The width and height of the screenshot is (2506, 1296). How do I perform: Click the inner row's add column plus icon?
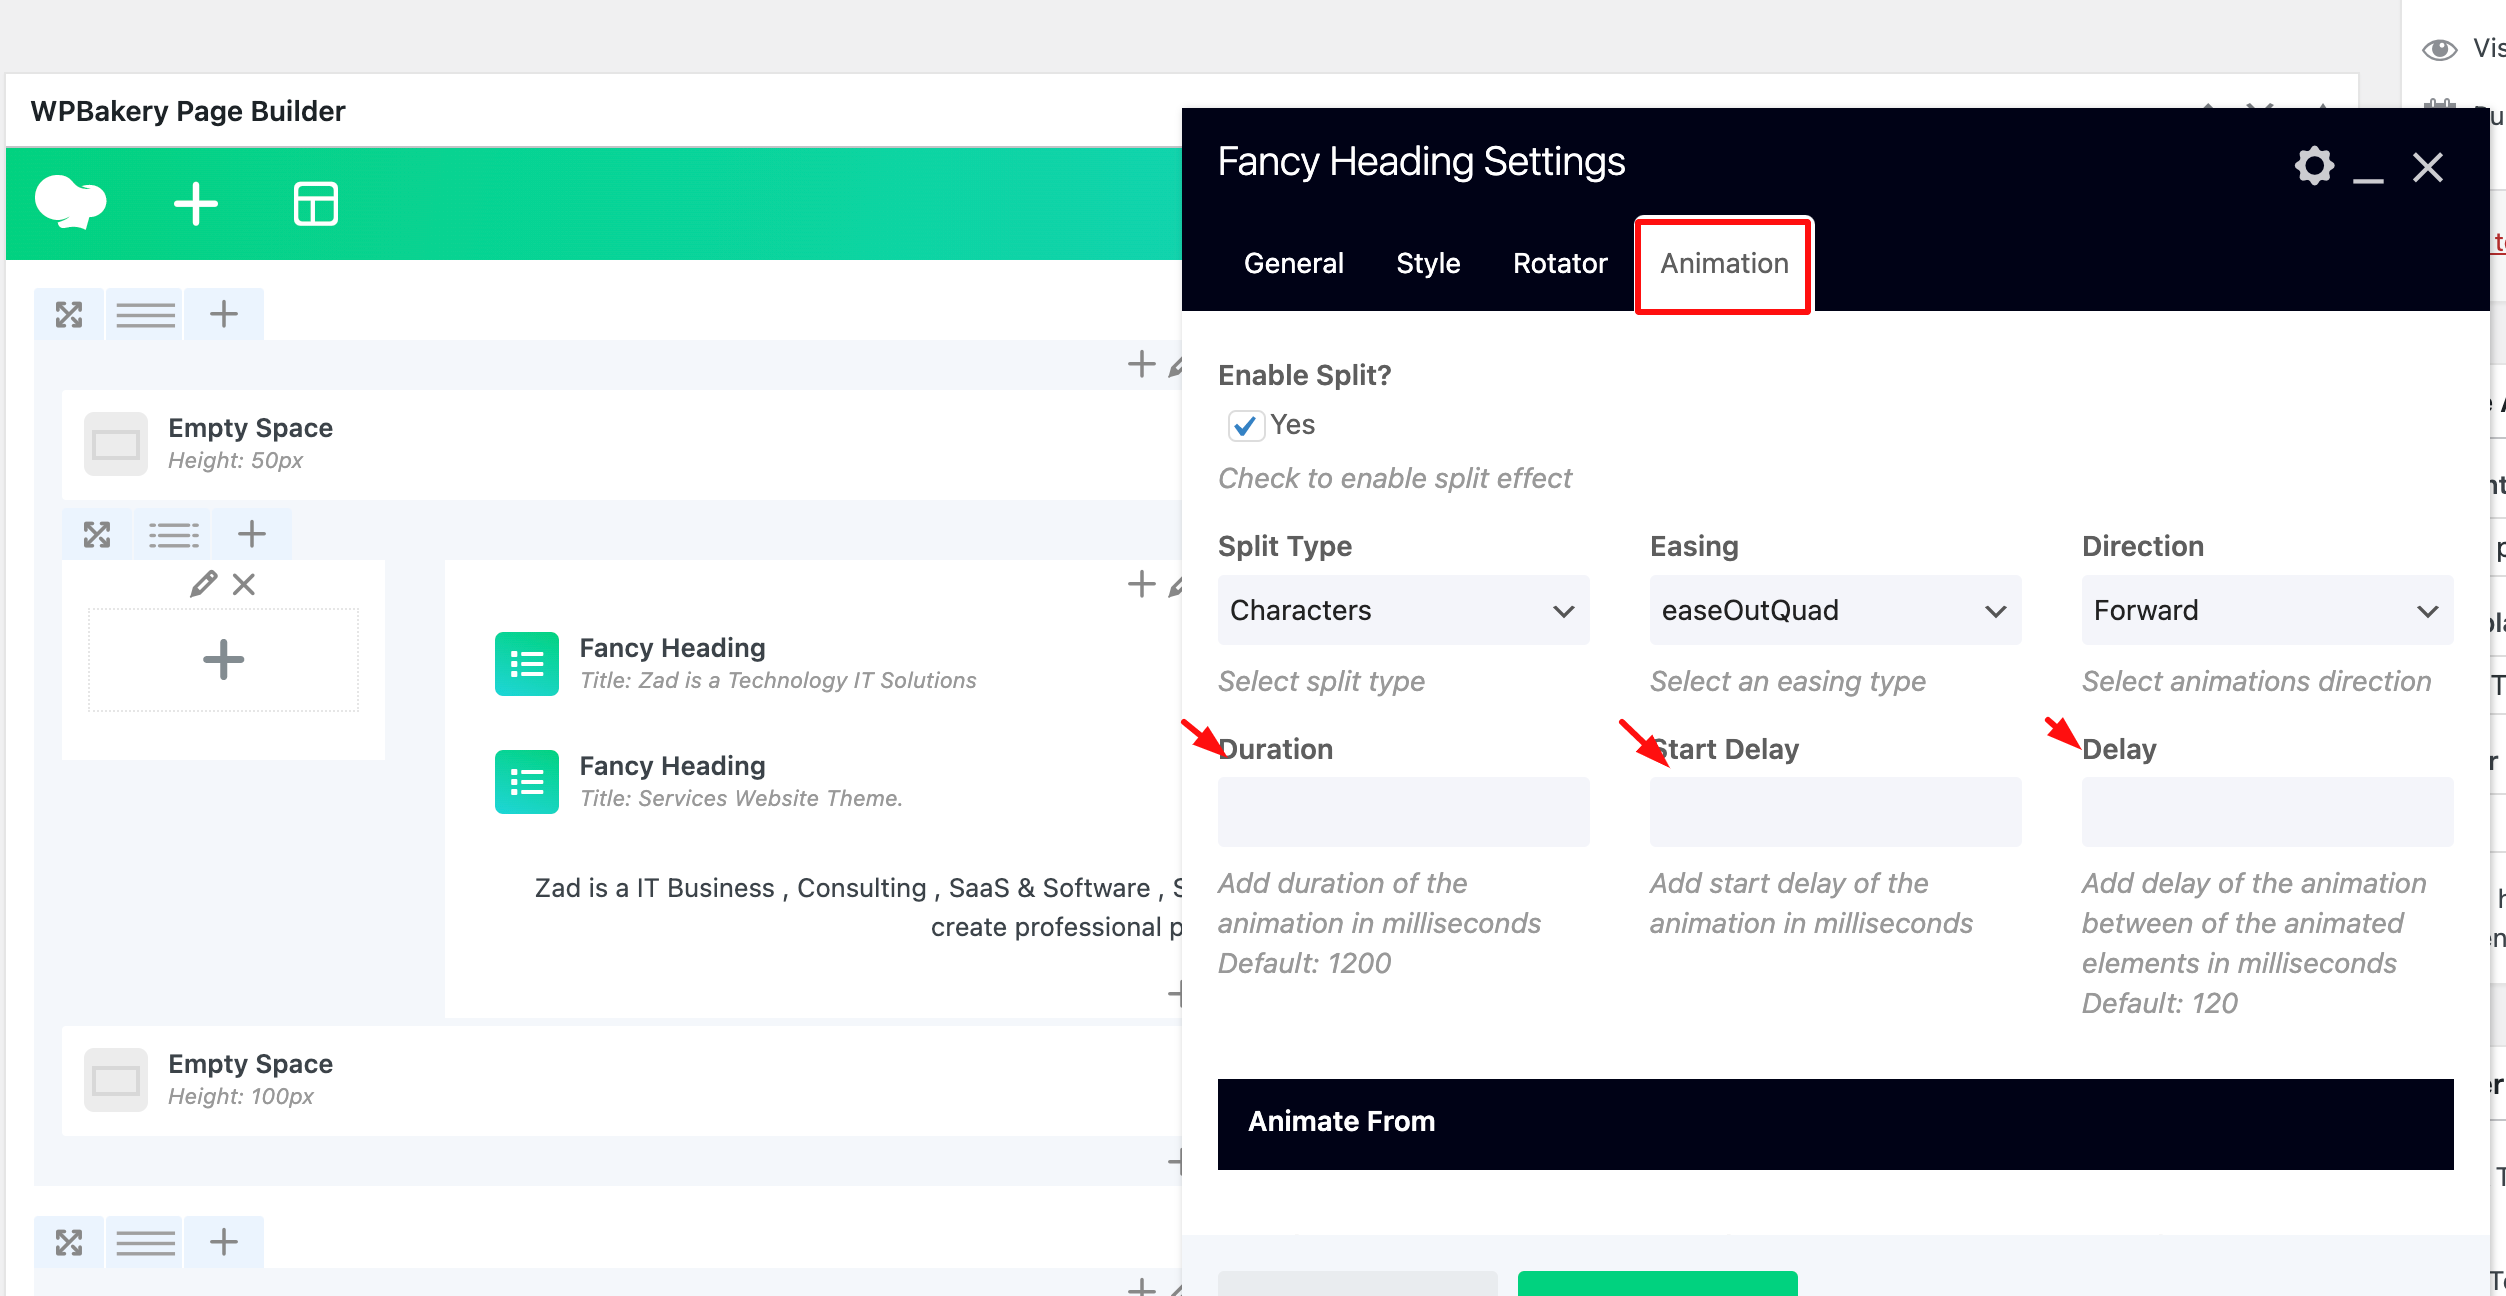coord(252,534)
